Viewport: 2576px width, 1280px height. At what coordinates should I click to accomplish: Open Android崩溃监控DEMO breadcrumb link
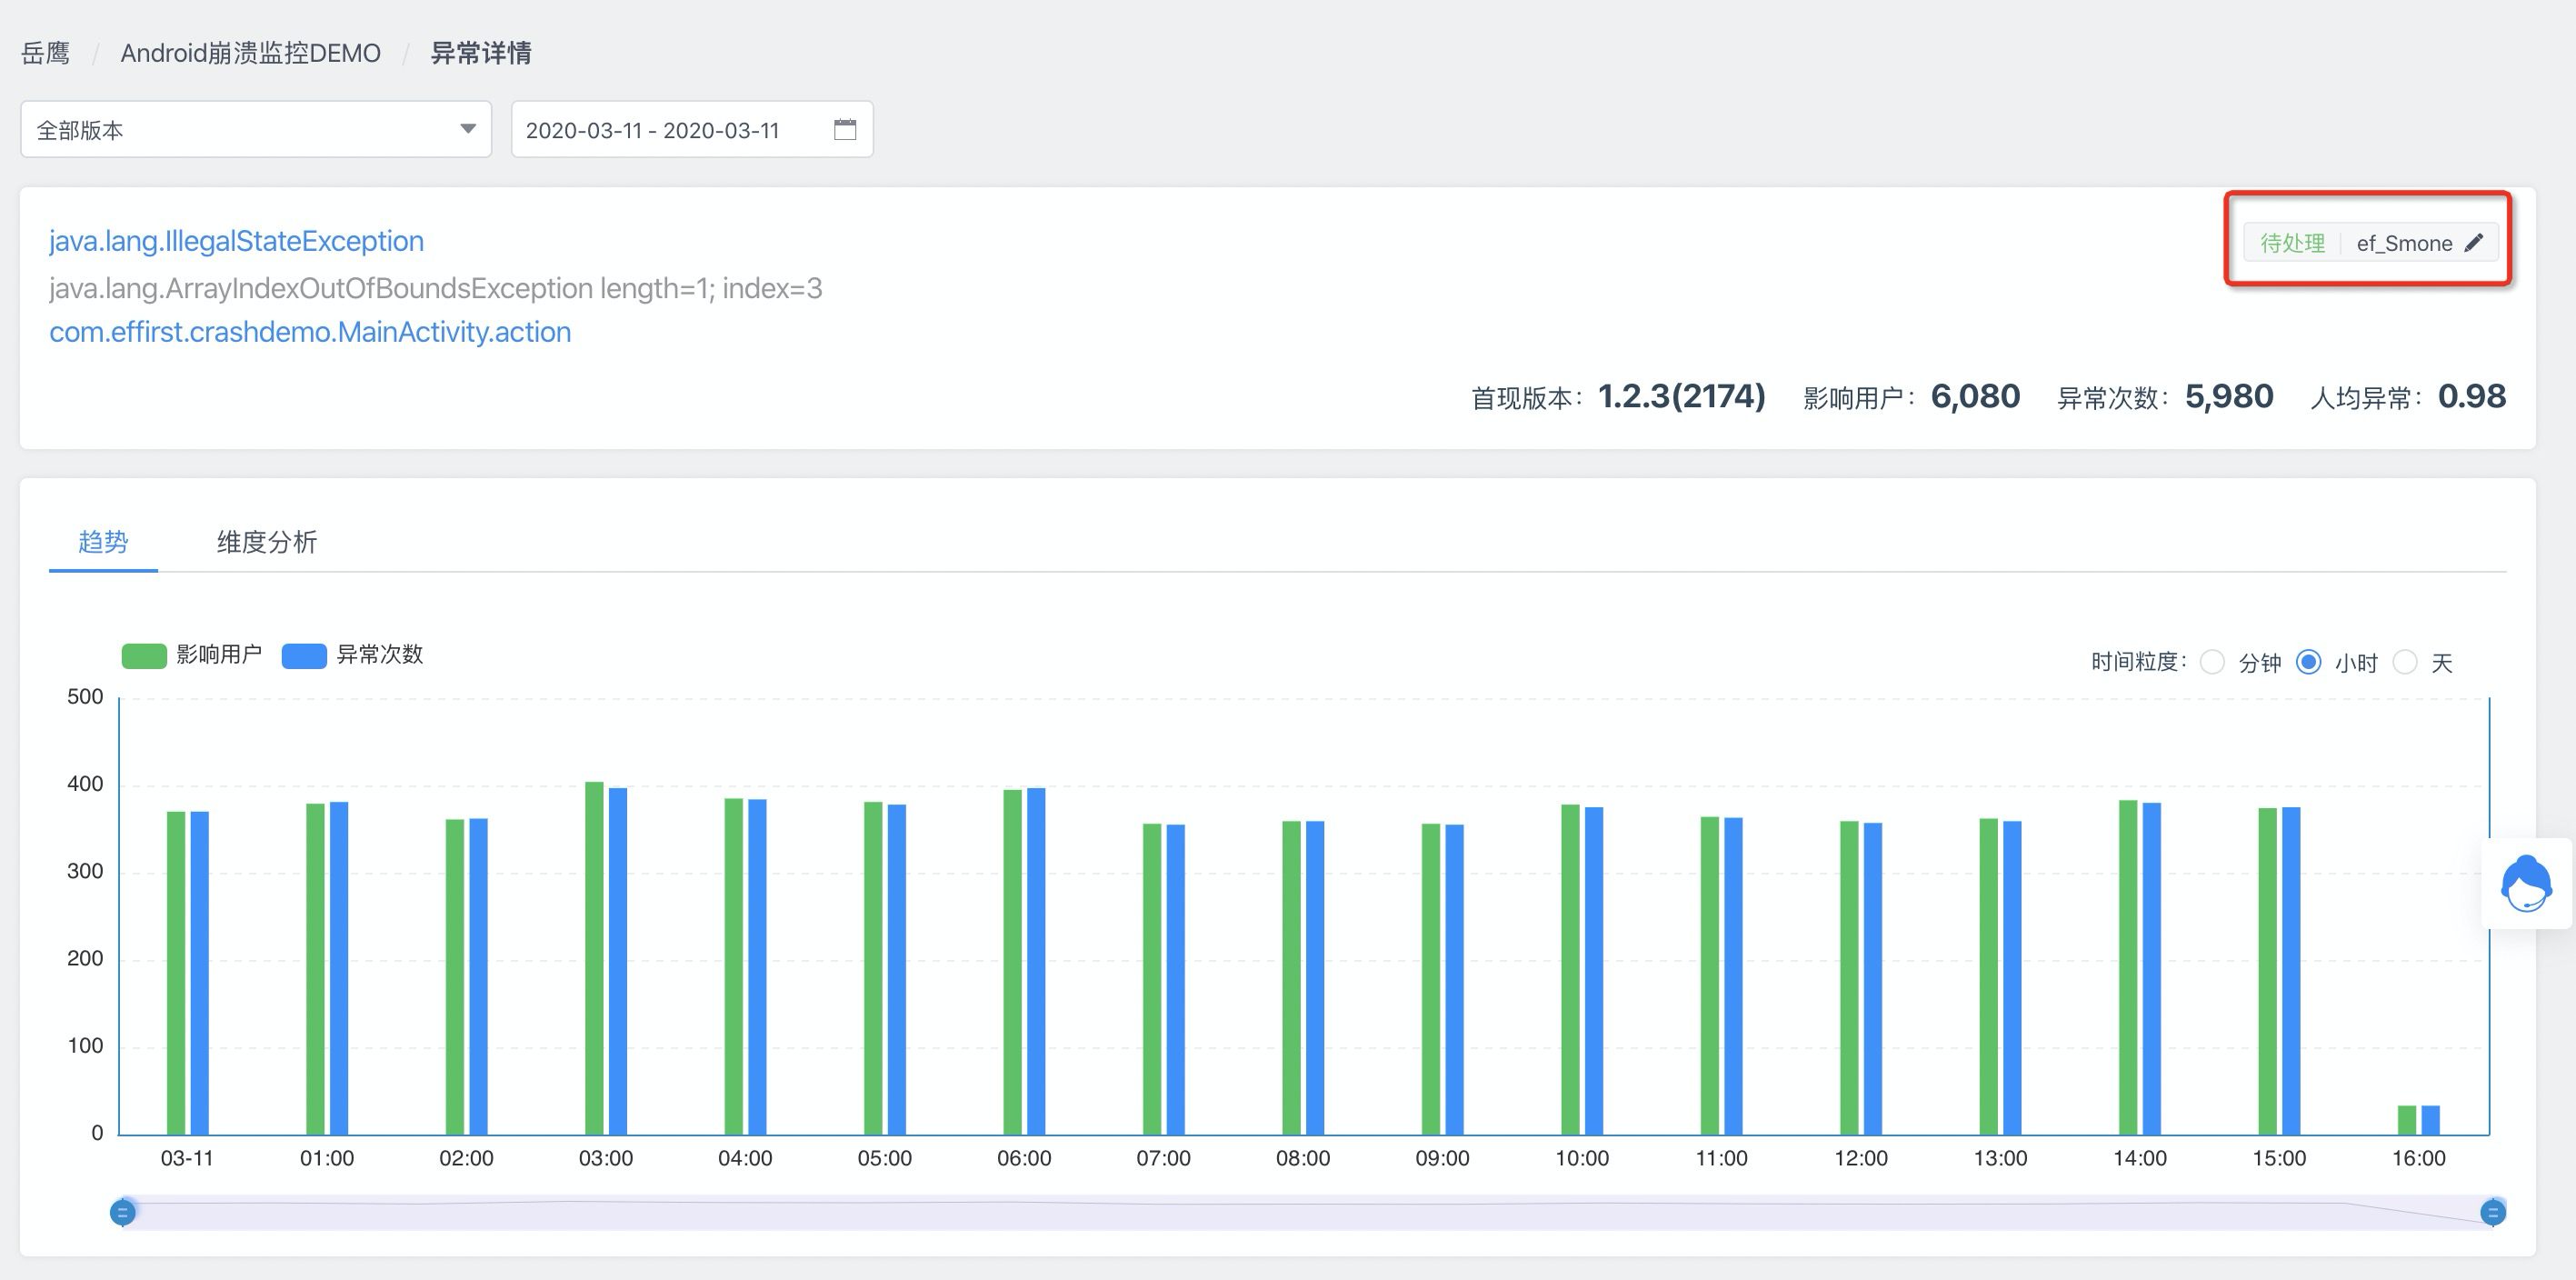tap(251, 53)
